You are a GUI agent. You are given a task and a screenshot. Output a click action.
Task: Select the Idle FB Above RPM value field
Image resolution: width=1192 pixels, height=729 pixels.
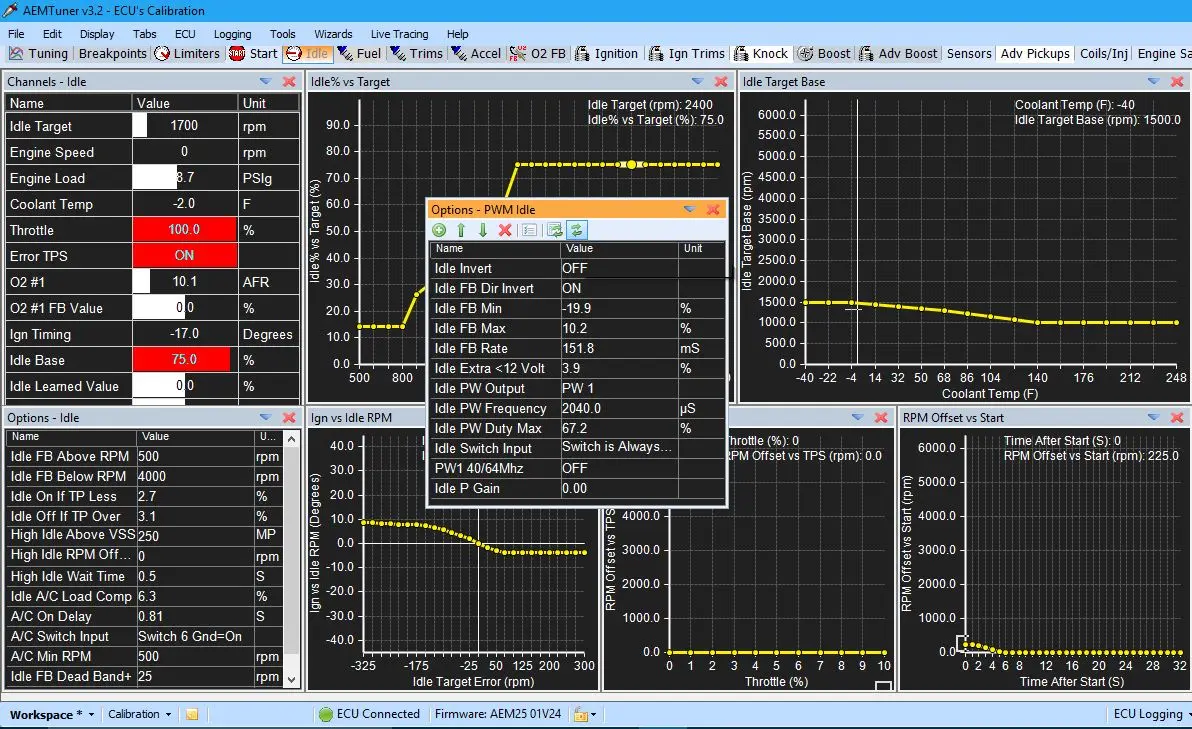coord(194,456)
